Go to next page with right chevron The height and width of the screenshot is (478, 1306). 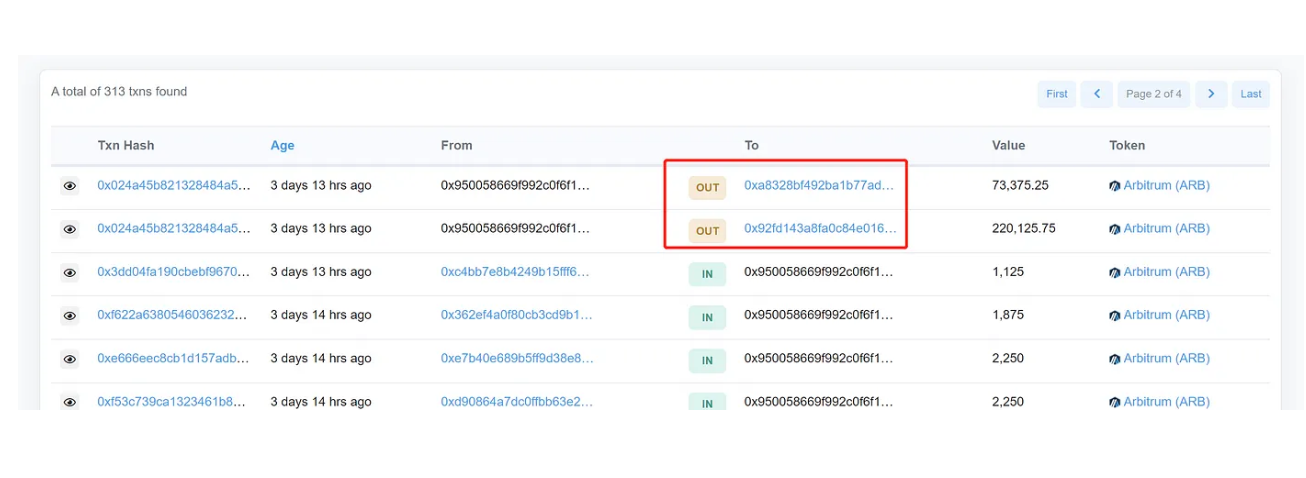tap(1211, 94)
